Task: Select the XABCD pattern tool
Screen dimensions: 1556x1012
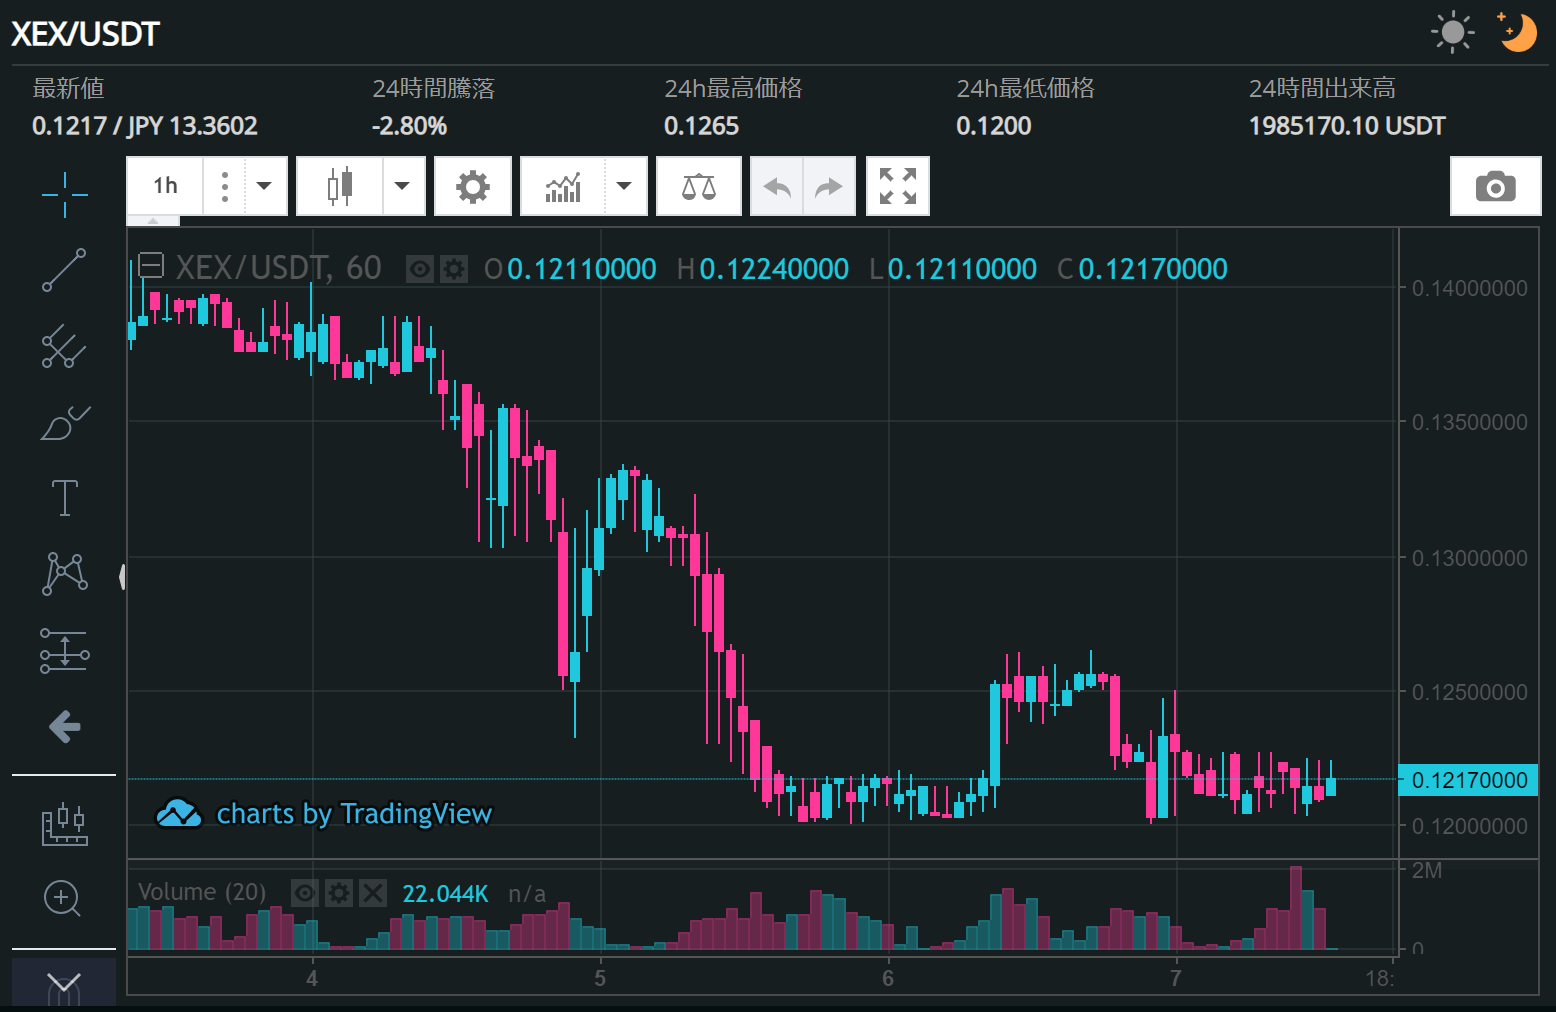Action: click(64, 574)
